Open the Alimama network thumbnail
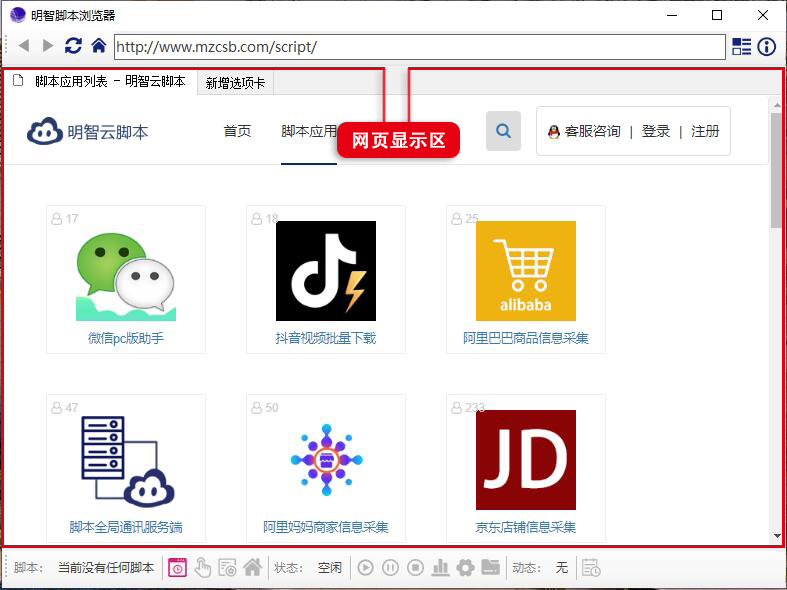The height and width of the screenshot is (590, 787). (x=326, y=460)
